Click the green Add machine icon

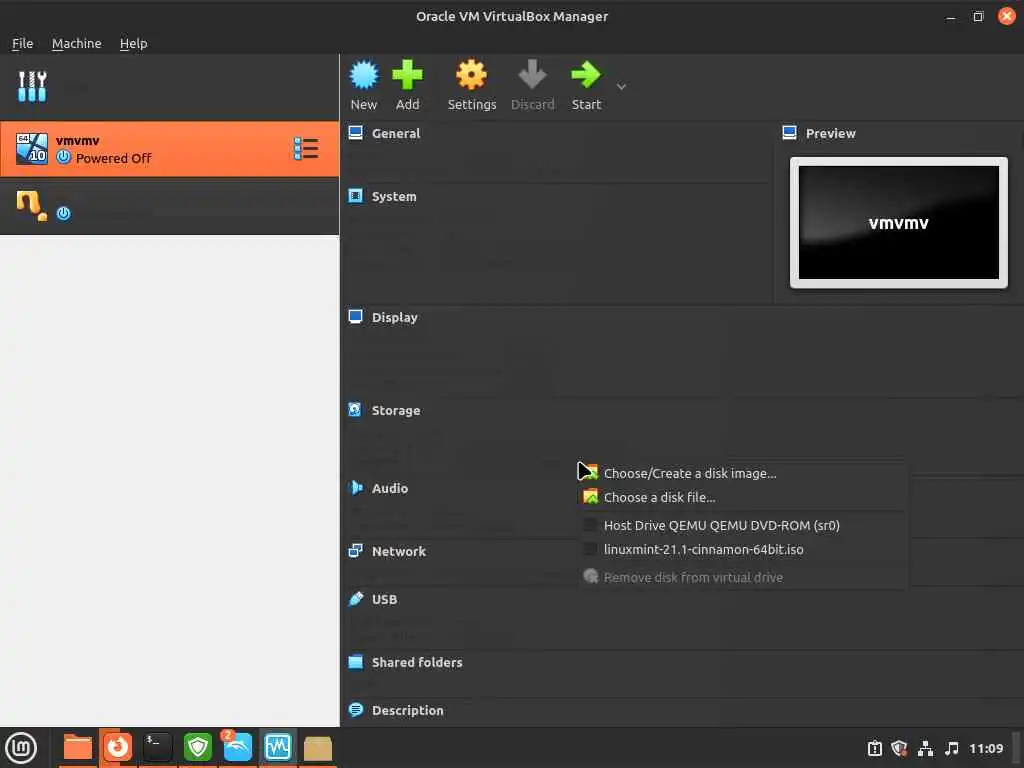point(408,75)
